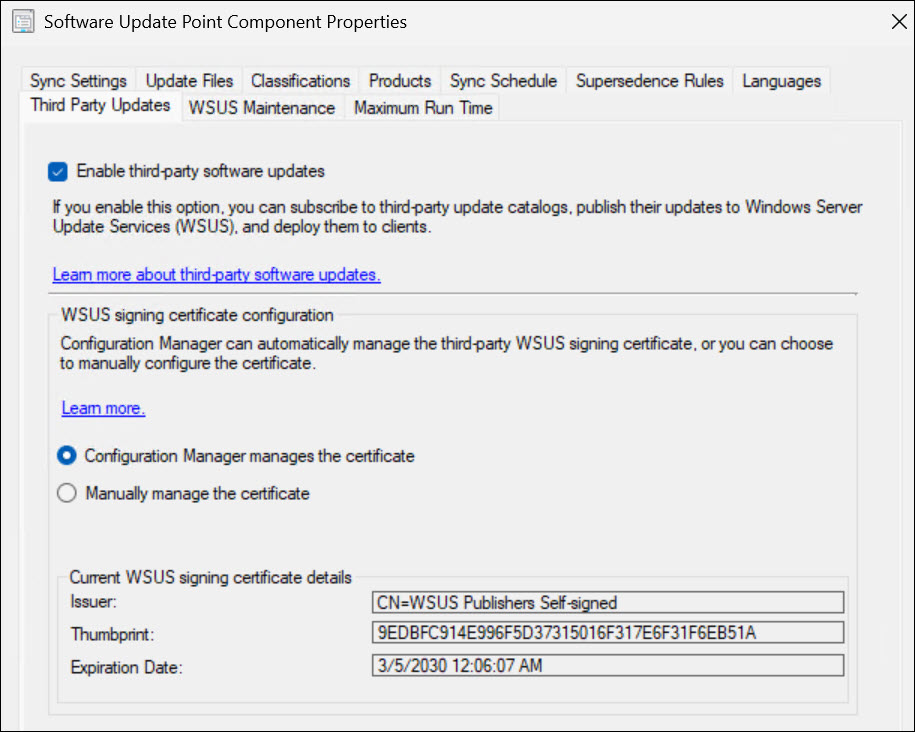Open the Products tab

click(400, 81)
